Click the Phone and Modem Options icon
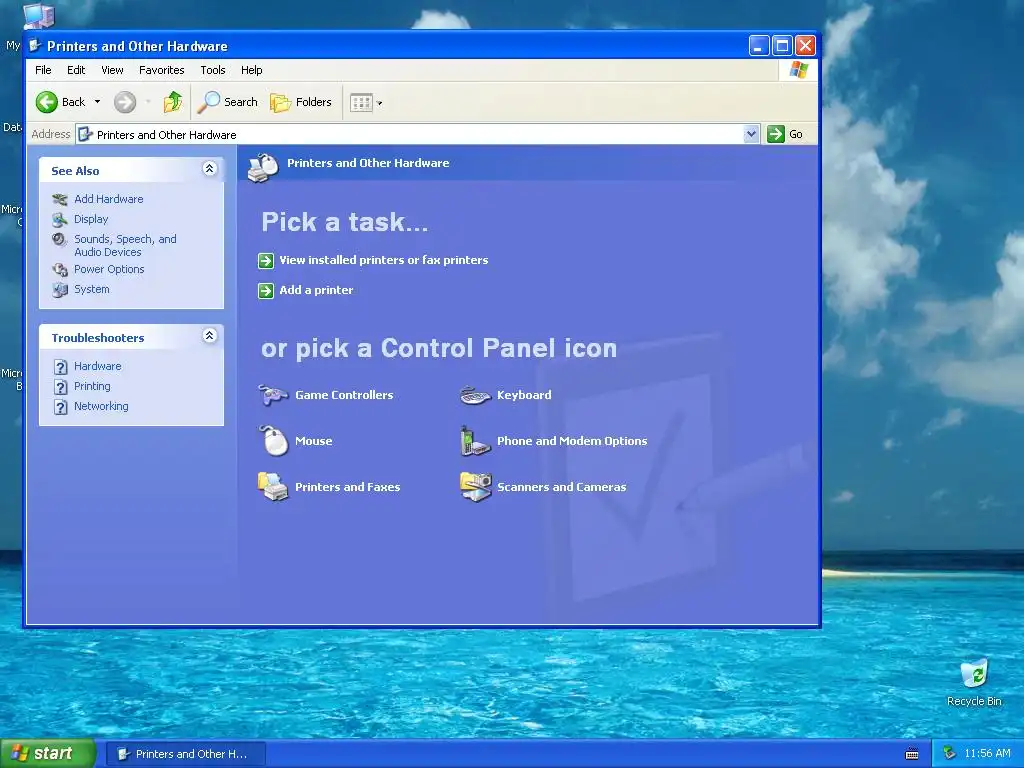 point(475,441)
